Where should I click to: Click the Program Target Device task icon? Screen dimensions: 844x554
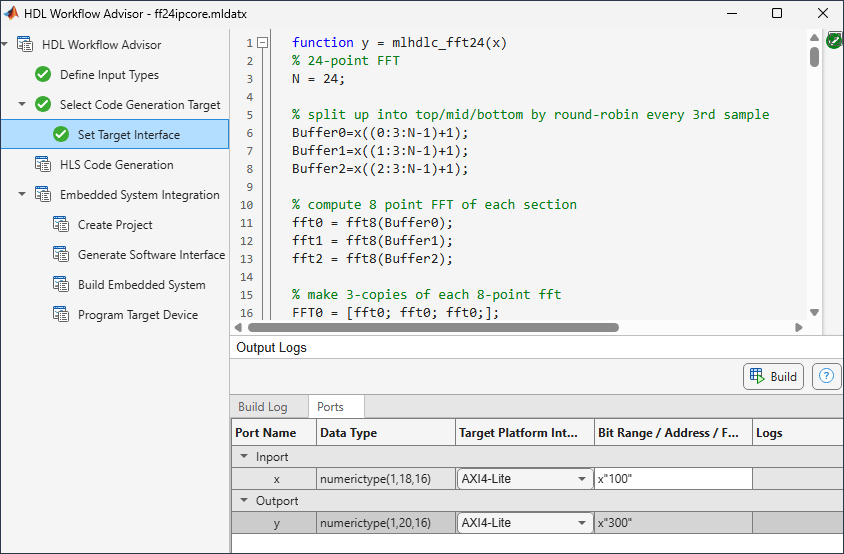click(61, 314)
